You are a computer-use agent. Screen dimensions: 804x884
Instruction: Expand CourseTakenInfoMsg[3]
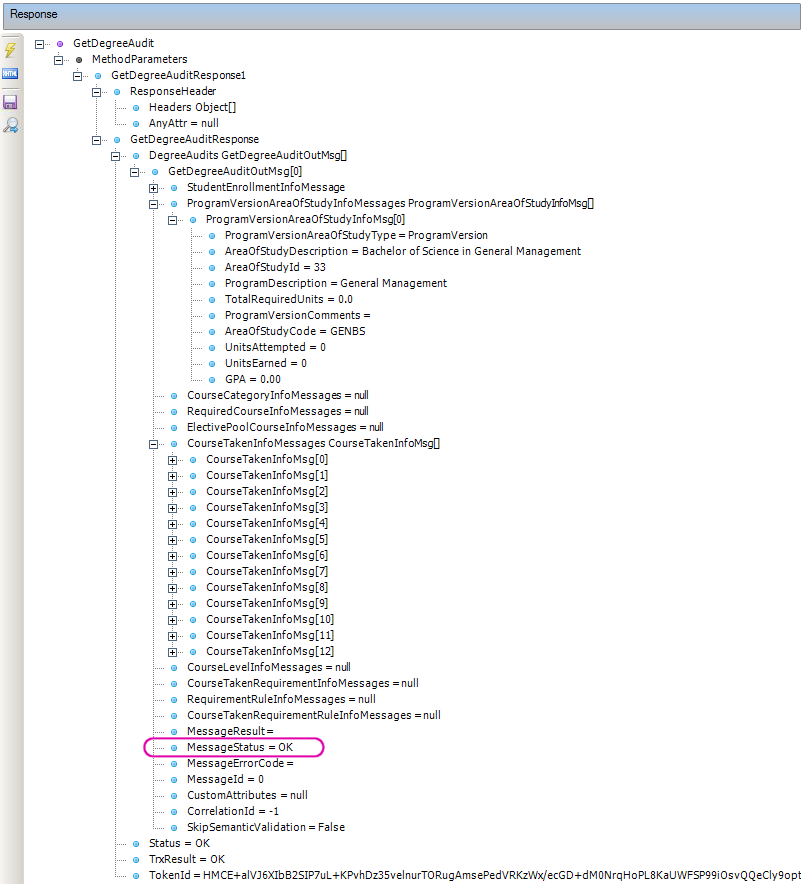(x=173, y=508)
